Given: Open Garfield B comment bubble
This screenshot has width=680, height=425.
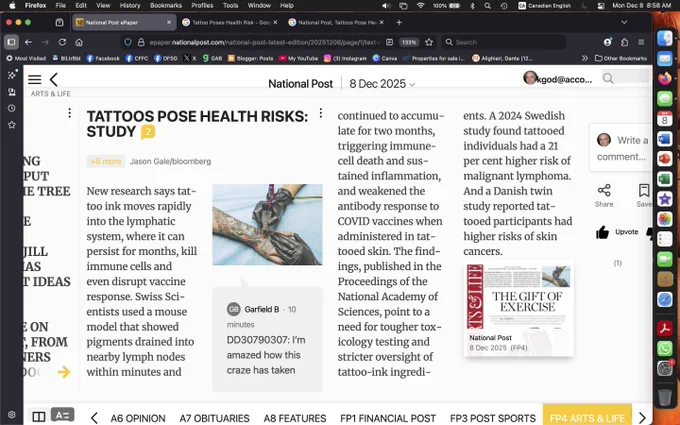Looking at the screenshot, I should tap(267, 339).
